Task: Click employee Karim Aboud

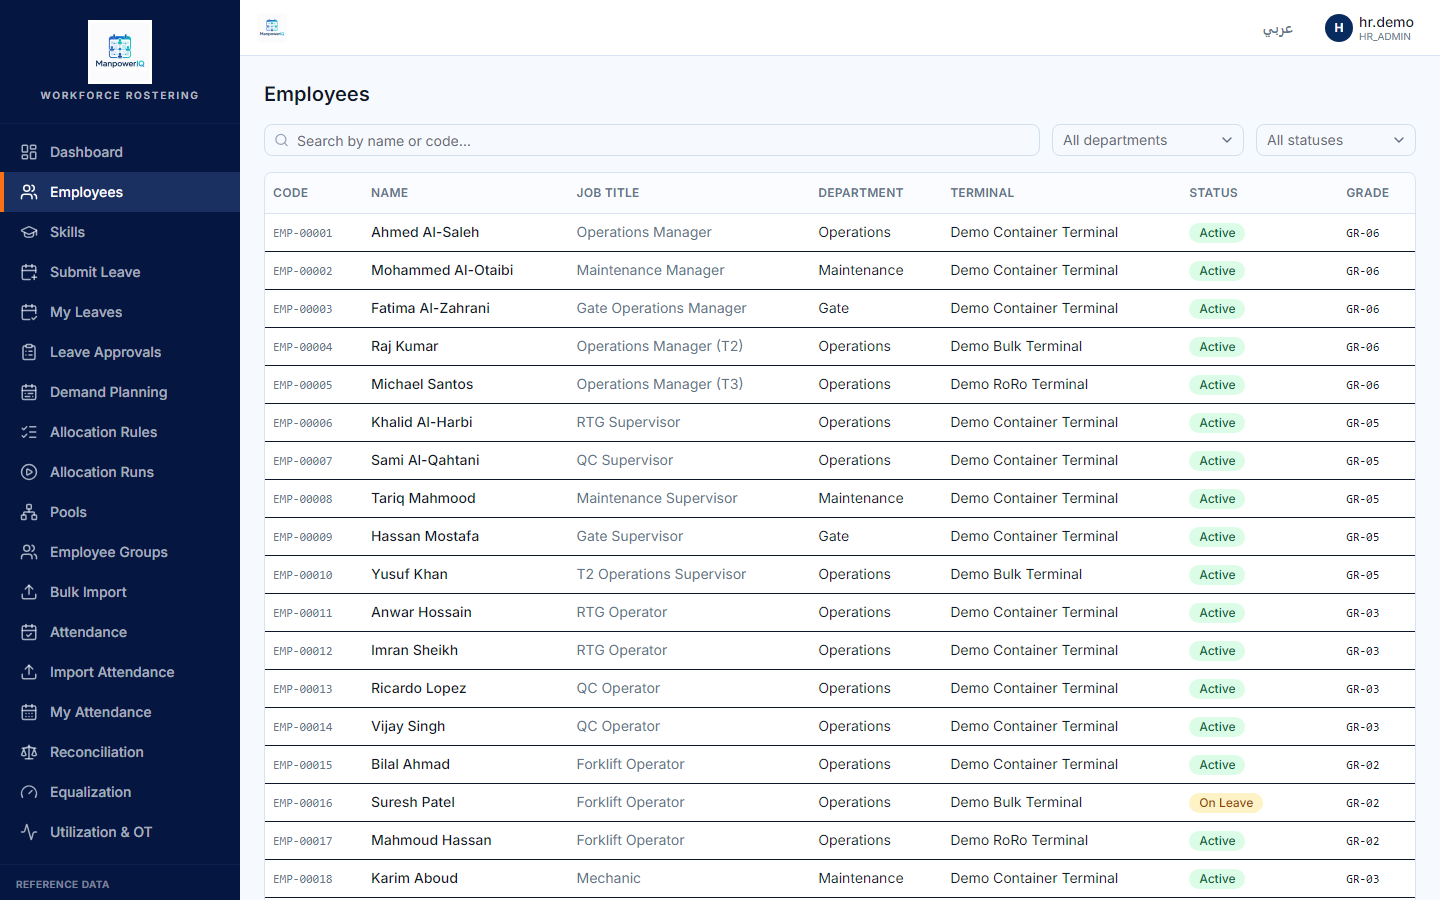Action: [x=414, y=878]
